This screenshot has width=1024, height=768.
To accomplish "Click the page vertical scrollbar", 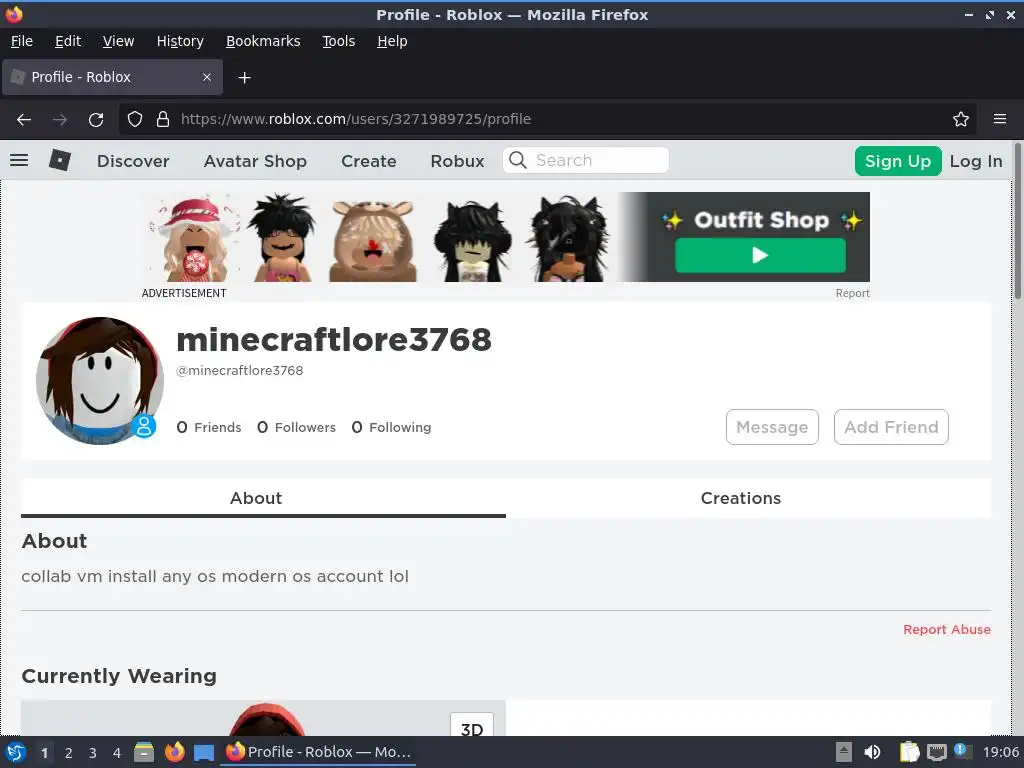I will (x=1017, y=222).
